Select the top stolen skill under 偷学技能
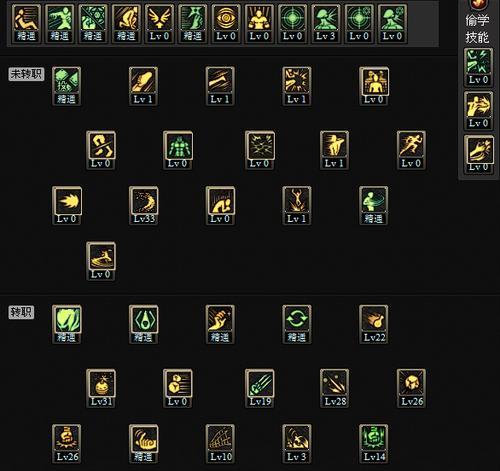 tap(478, 67)
